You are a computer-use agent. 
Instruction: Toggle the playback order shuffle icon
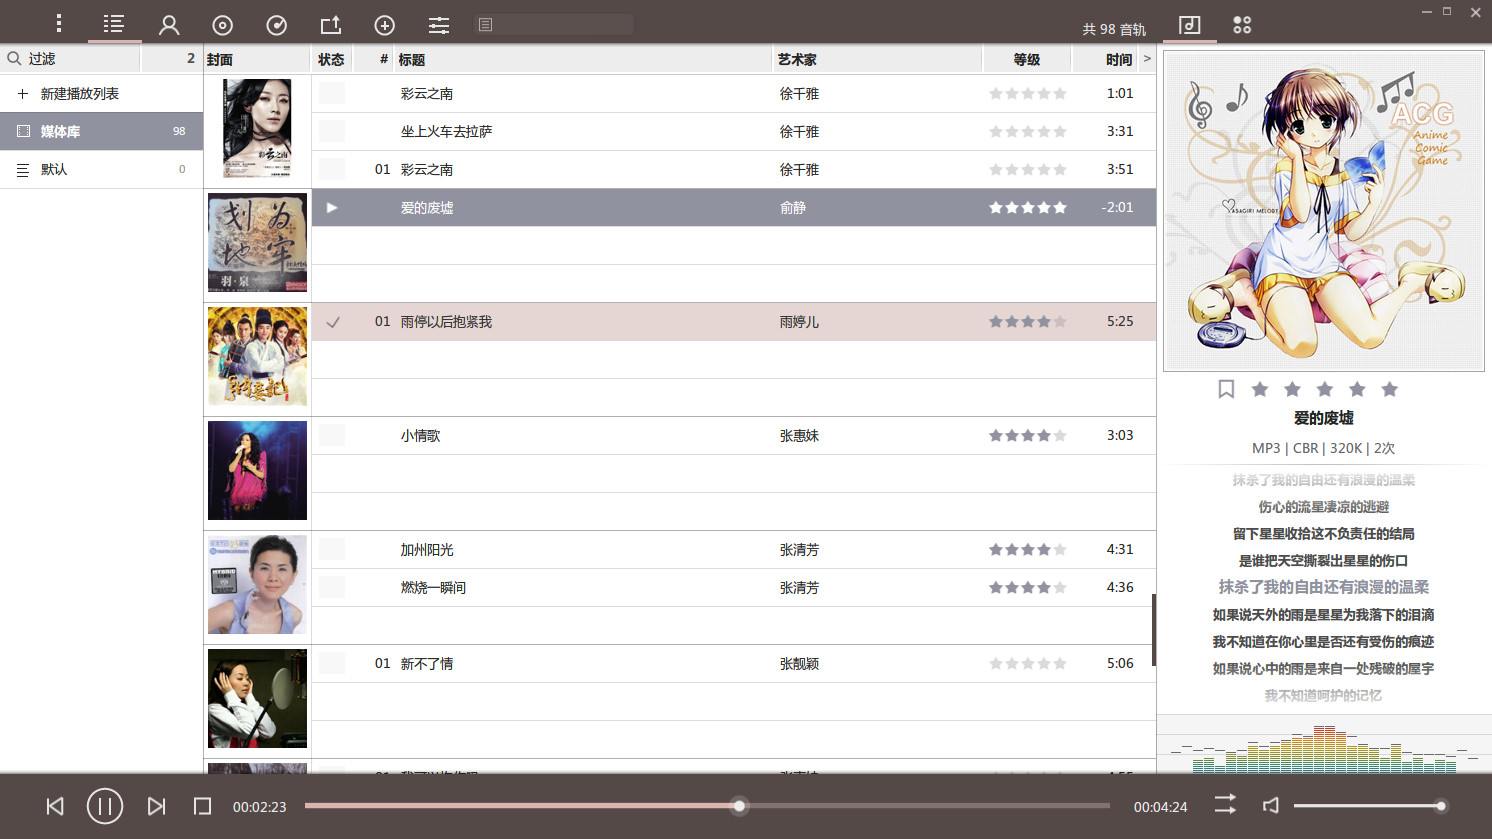(x=1225, y=804)
